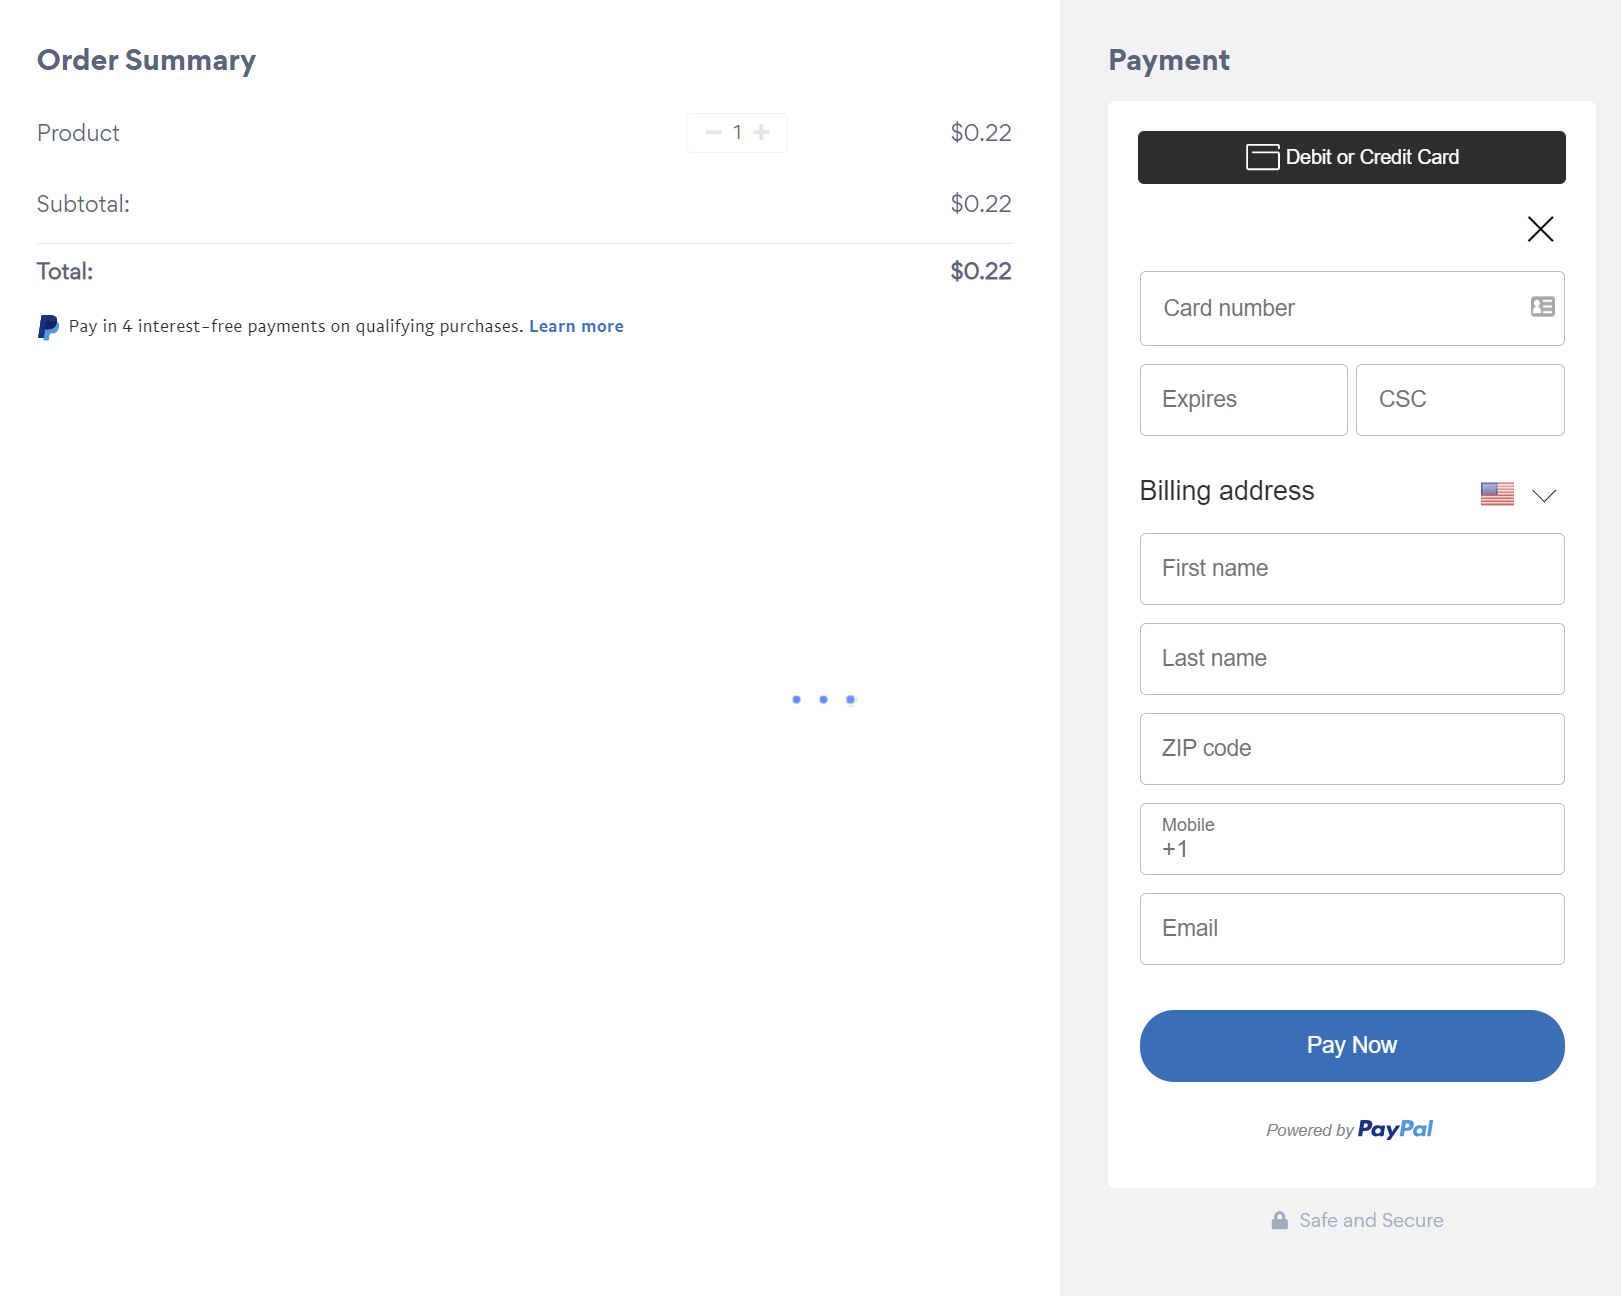Select Debit or Credit Card button

coord(1351,157)
